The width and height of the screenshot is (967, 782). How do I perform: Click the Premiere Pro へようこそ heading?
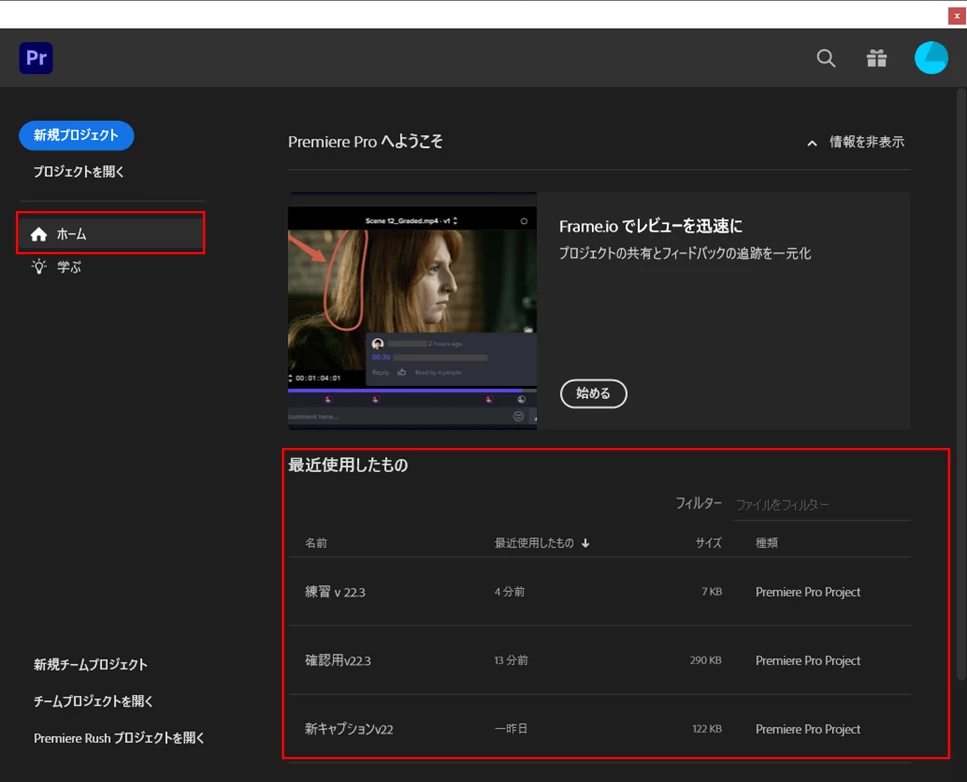pos(365,142)
